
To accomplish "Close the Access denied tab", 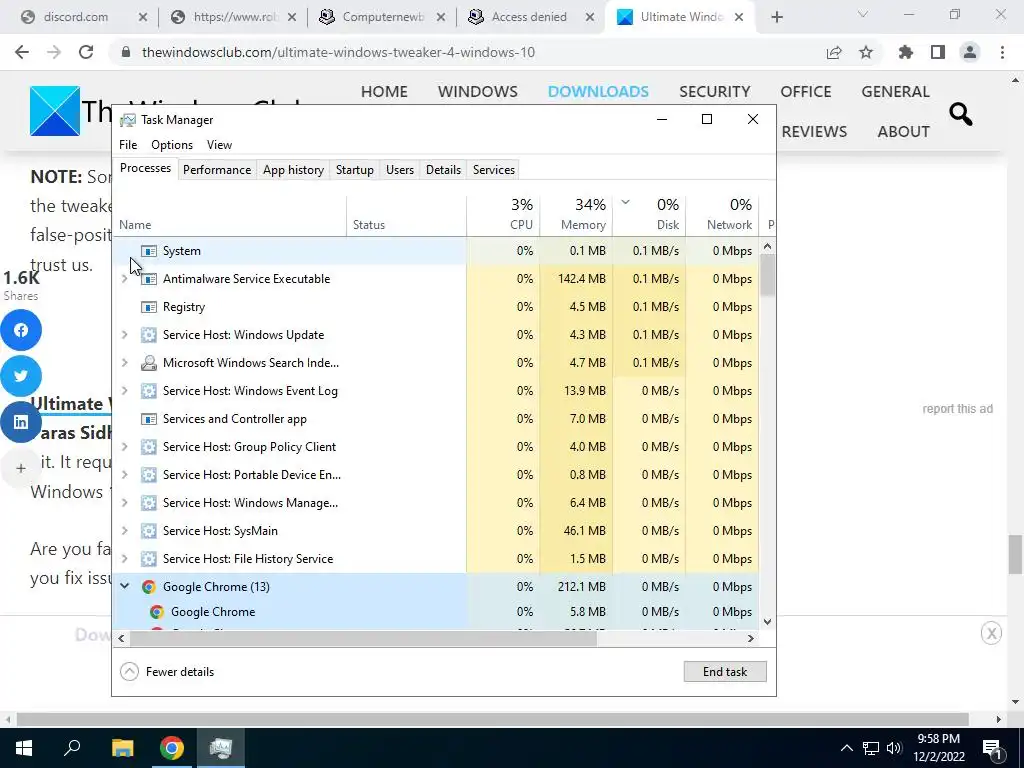I will point(590,18).
